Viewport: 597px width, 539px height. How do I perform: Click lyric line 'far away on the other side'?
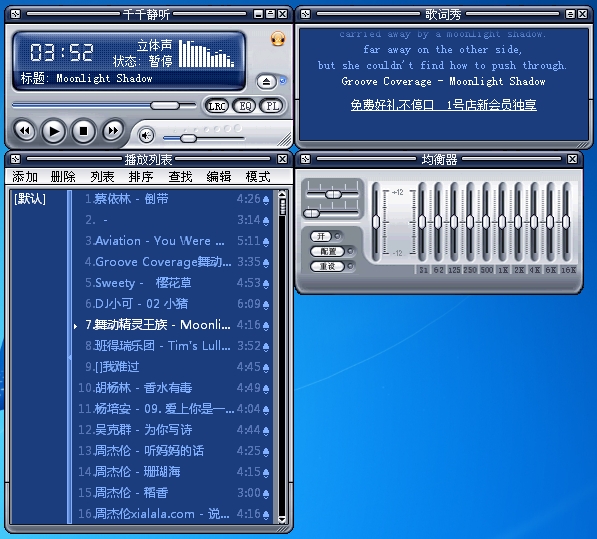tap(442, 49)
